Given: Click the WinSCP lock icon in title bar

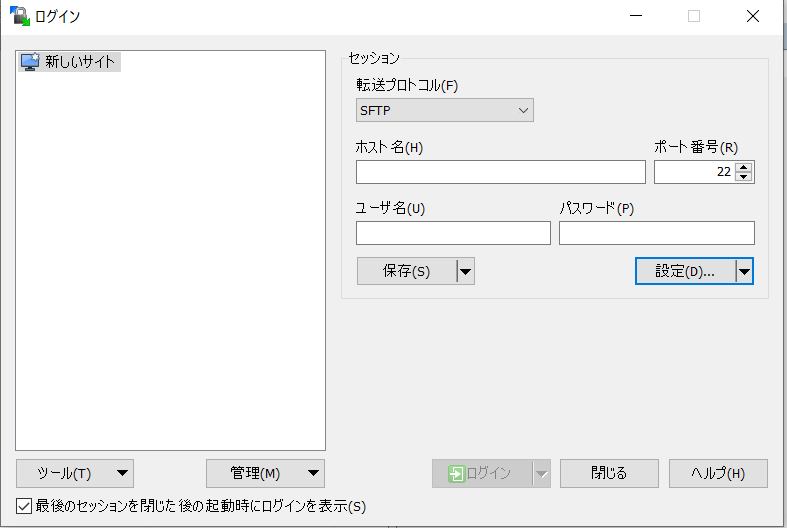Looking at the screenshot, I should coord(20,16).
